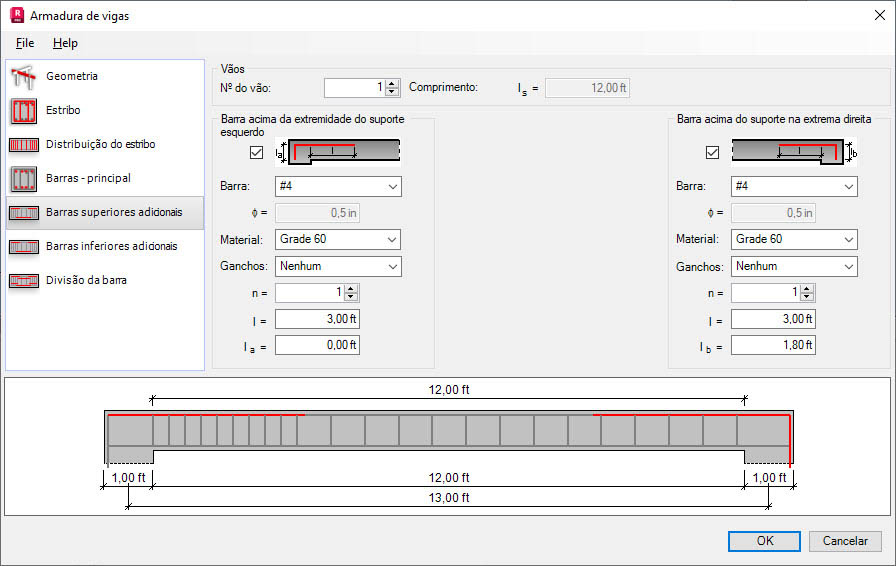The width and height of the screenshot is (896, 566).
Task: Click the 13,00 ft dimension in preview
Action: click(x=449, y=497)
